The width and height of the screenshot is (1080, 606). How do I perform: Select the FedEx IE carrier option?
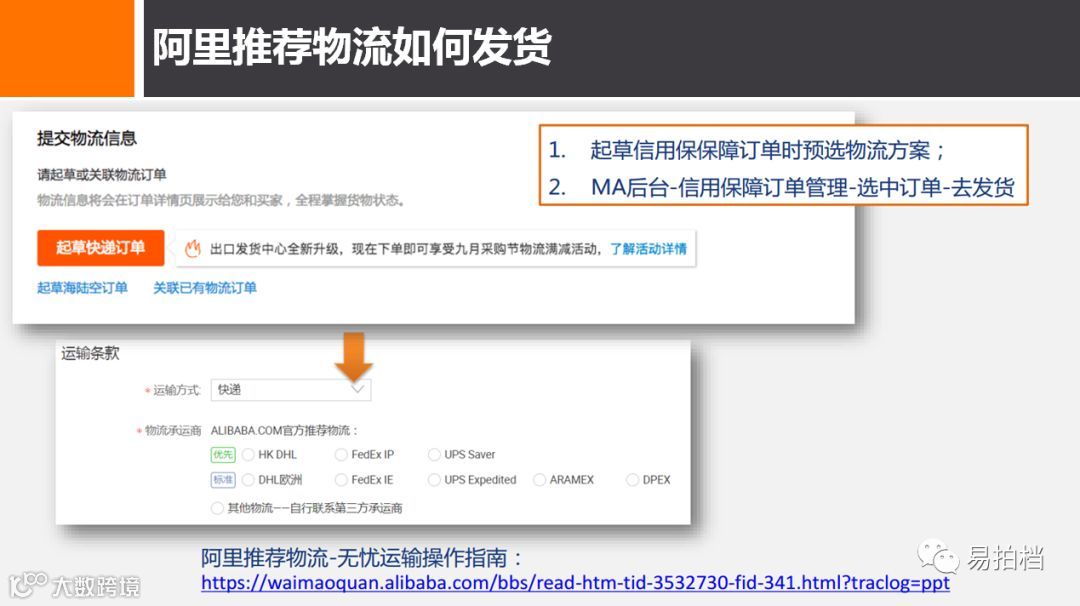(x=341, y=480)
